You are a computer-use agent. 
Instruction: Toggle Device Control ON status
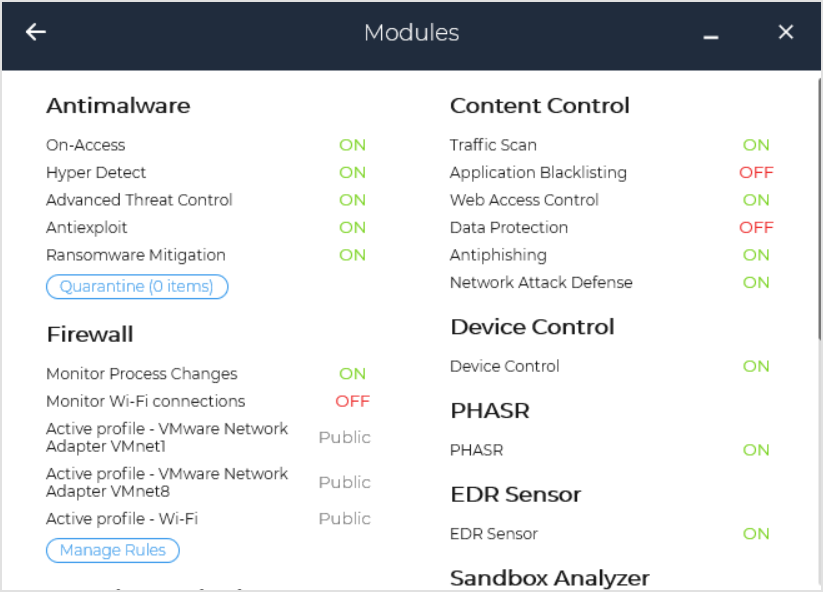coord(756,366)
